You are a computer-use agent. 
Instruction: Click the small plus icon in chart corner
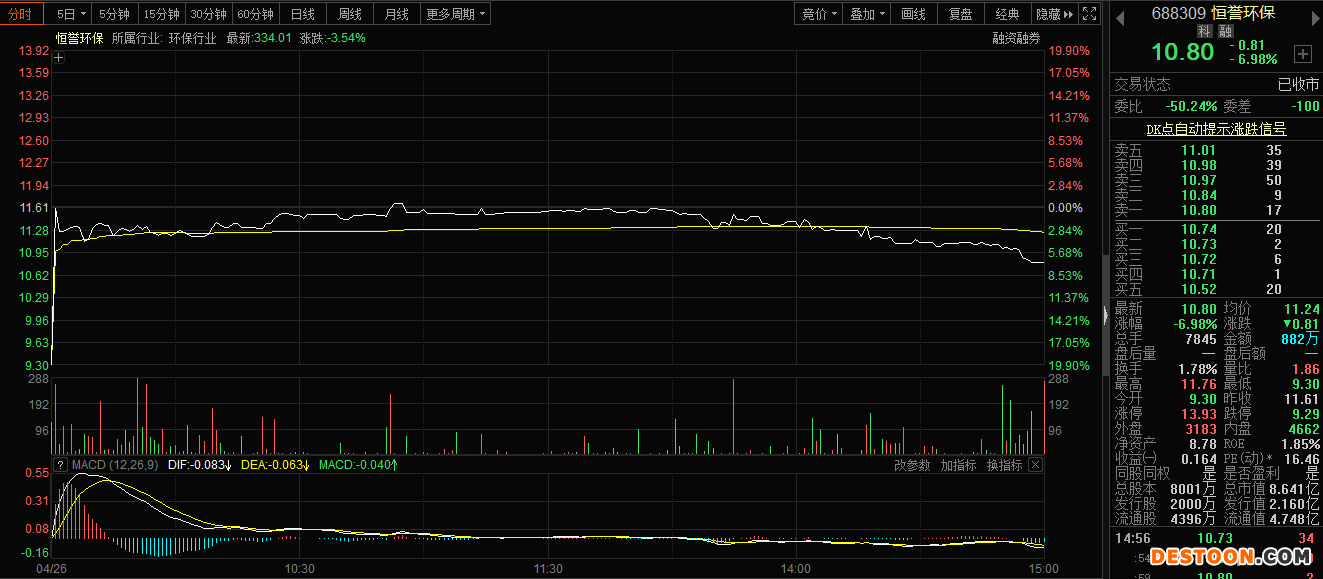[x=59, y=58]
